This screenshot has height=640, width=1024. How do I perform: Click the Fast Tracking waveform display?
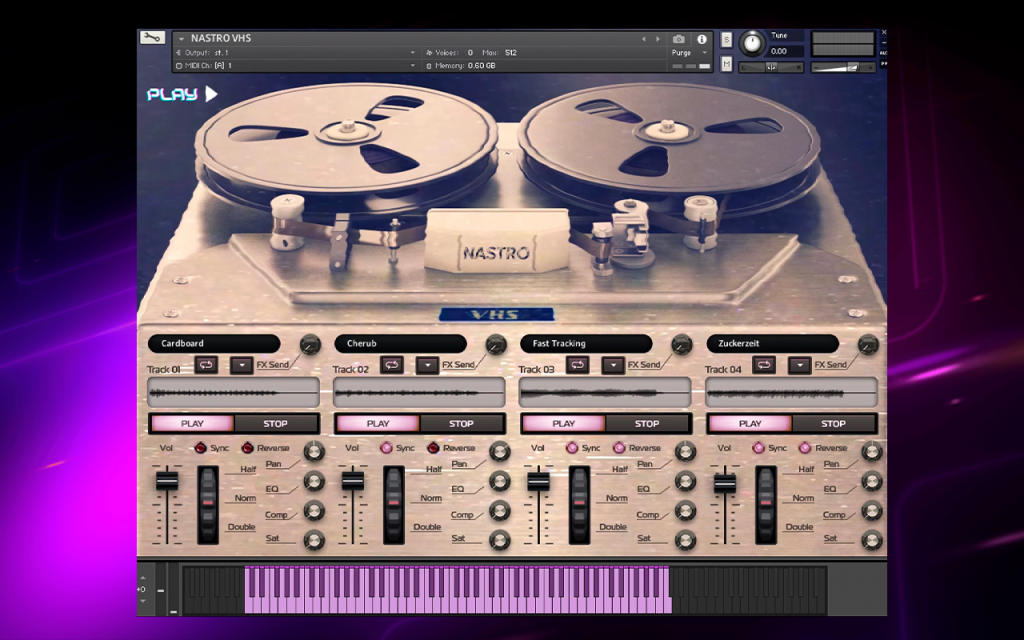pyautogui.click(x=605, y=393)
